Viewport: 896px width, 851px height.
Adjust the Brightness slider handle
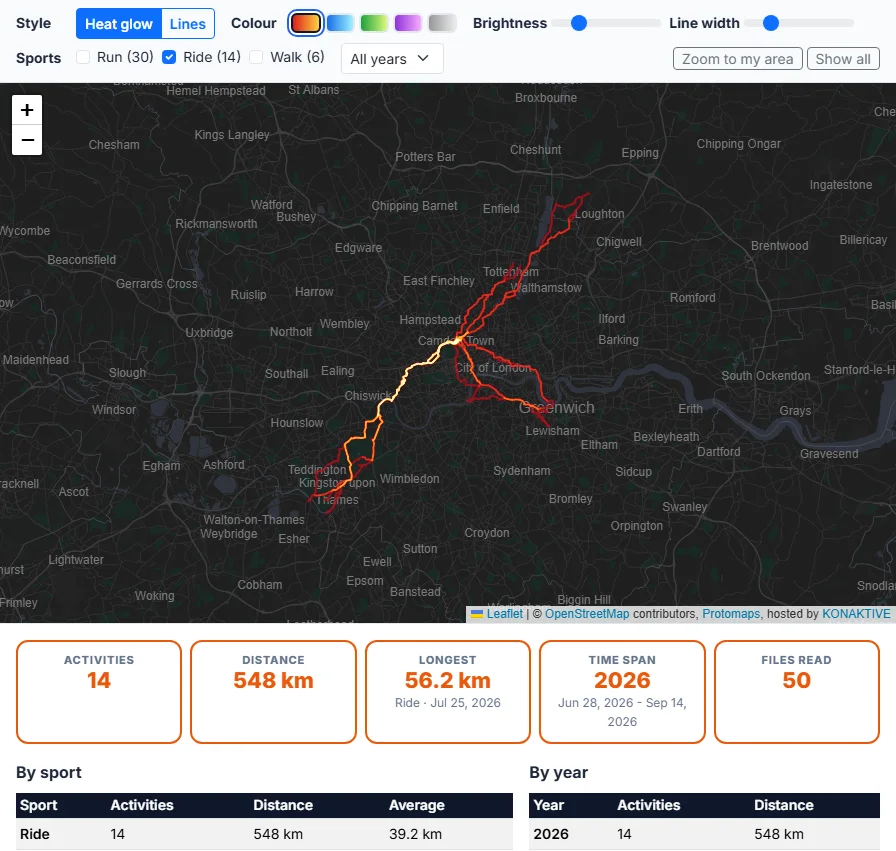pos(579,23)
